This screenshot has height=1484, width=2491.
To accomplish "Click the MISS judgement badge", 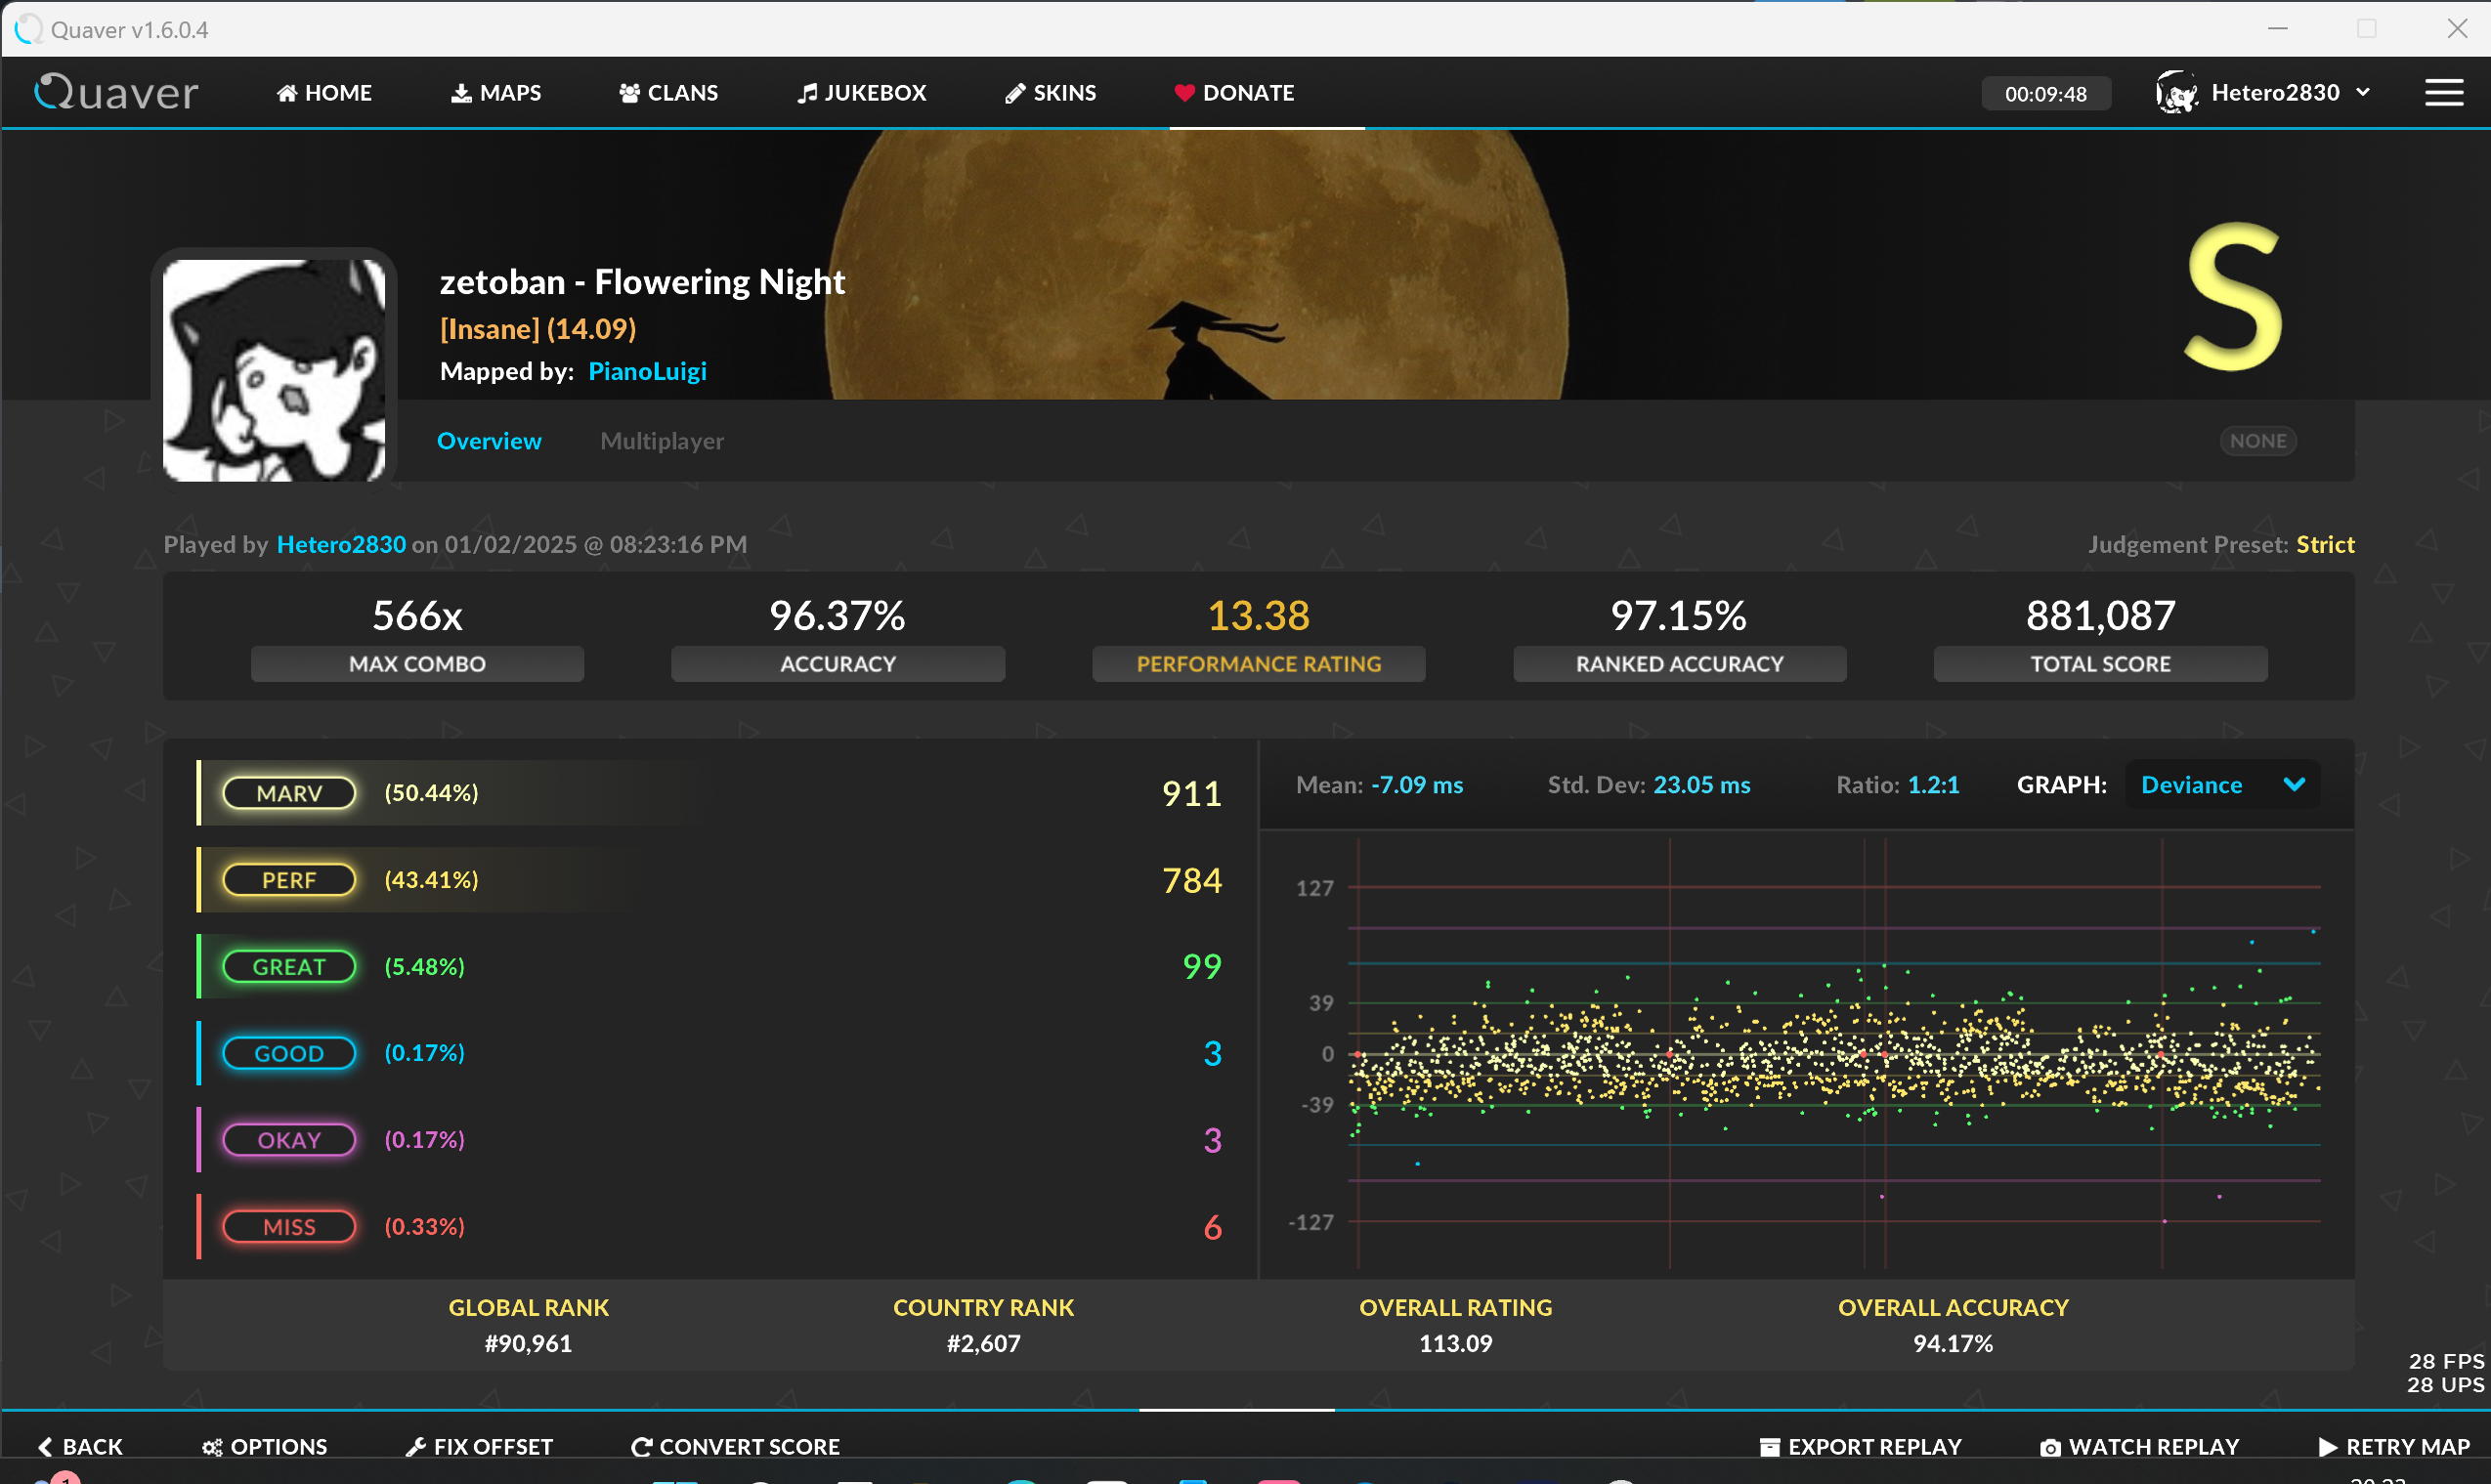I will click(289, 1227).
